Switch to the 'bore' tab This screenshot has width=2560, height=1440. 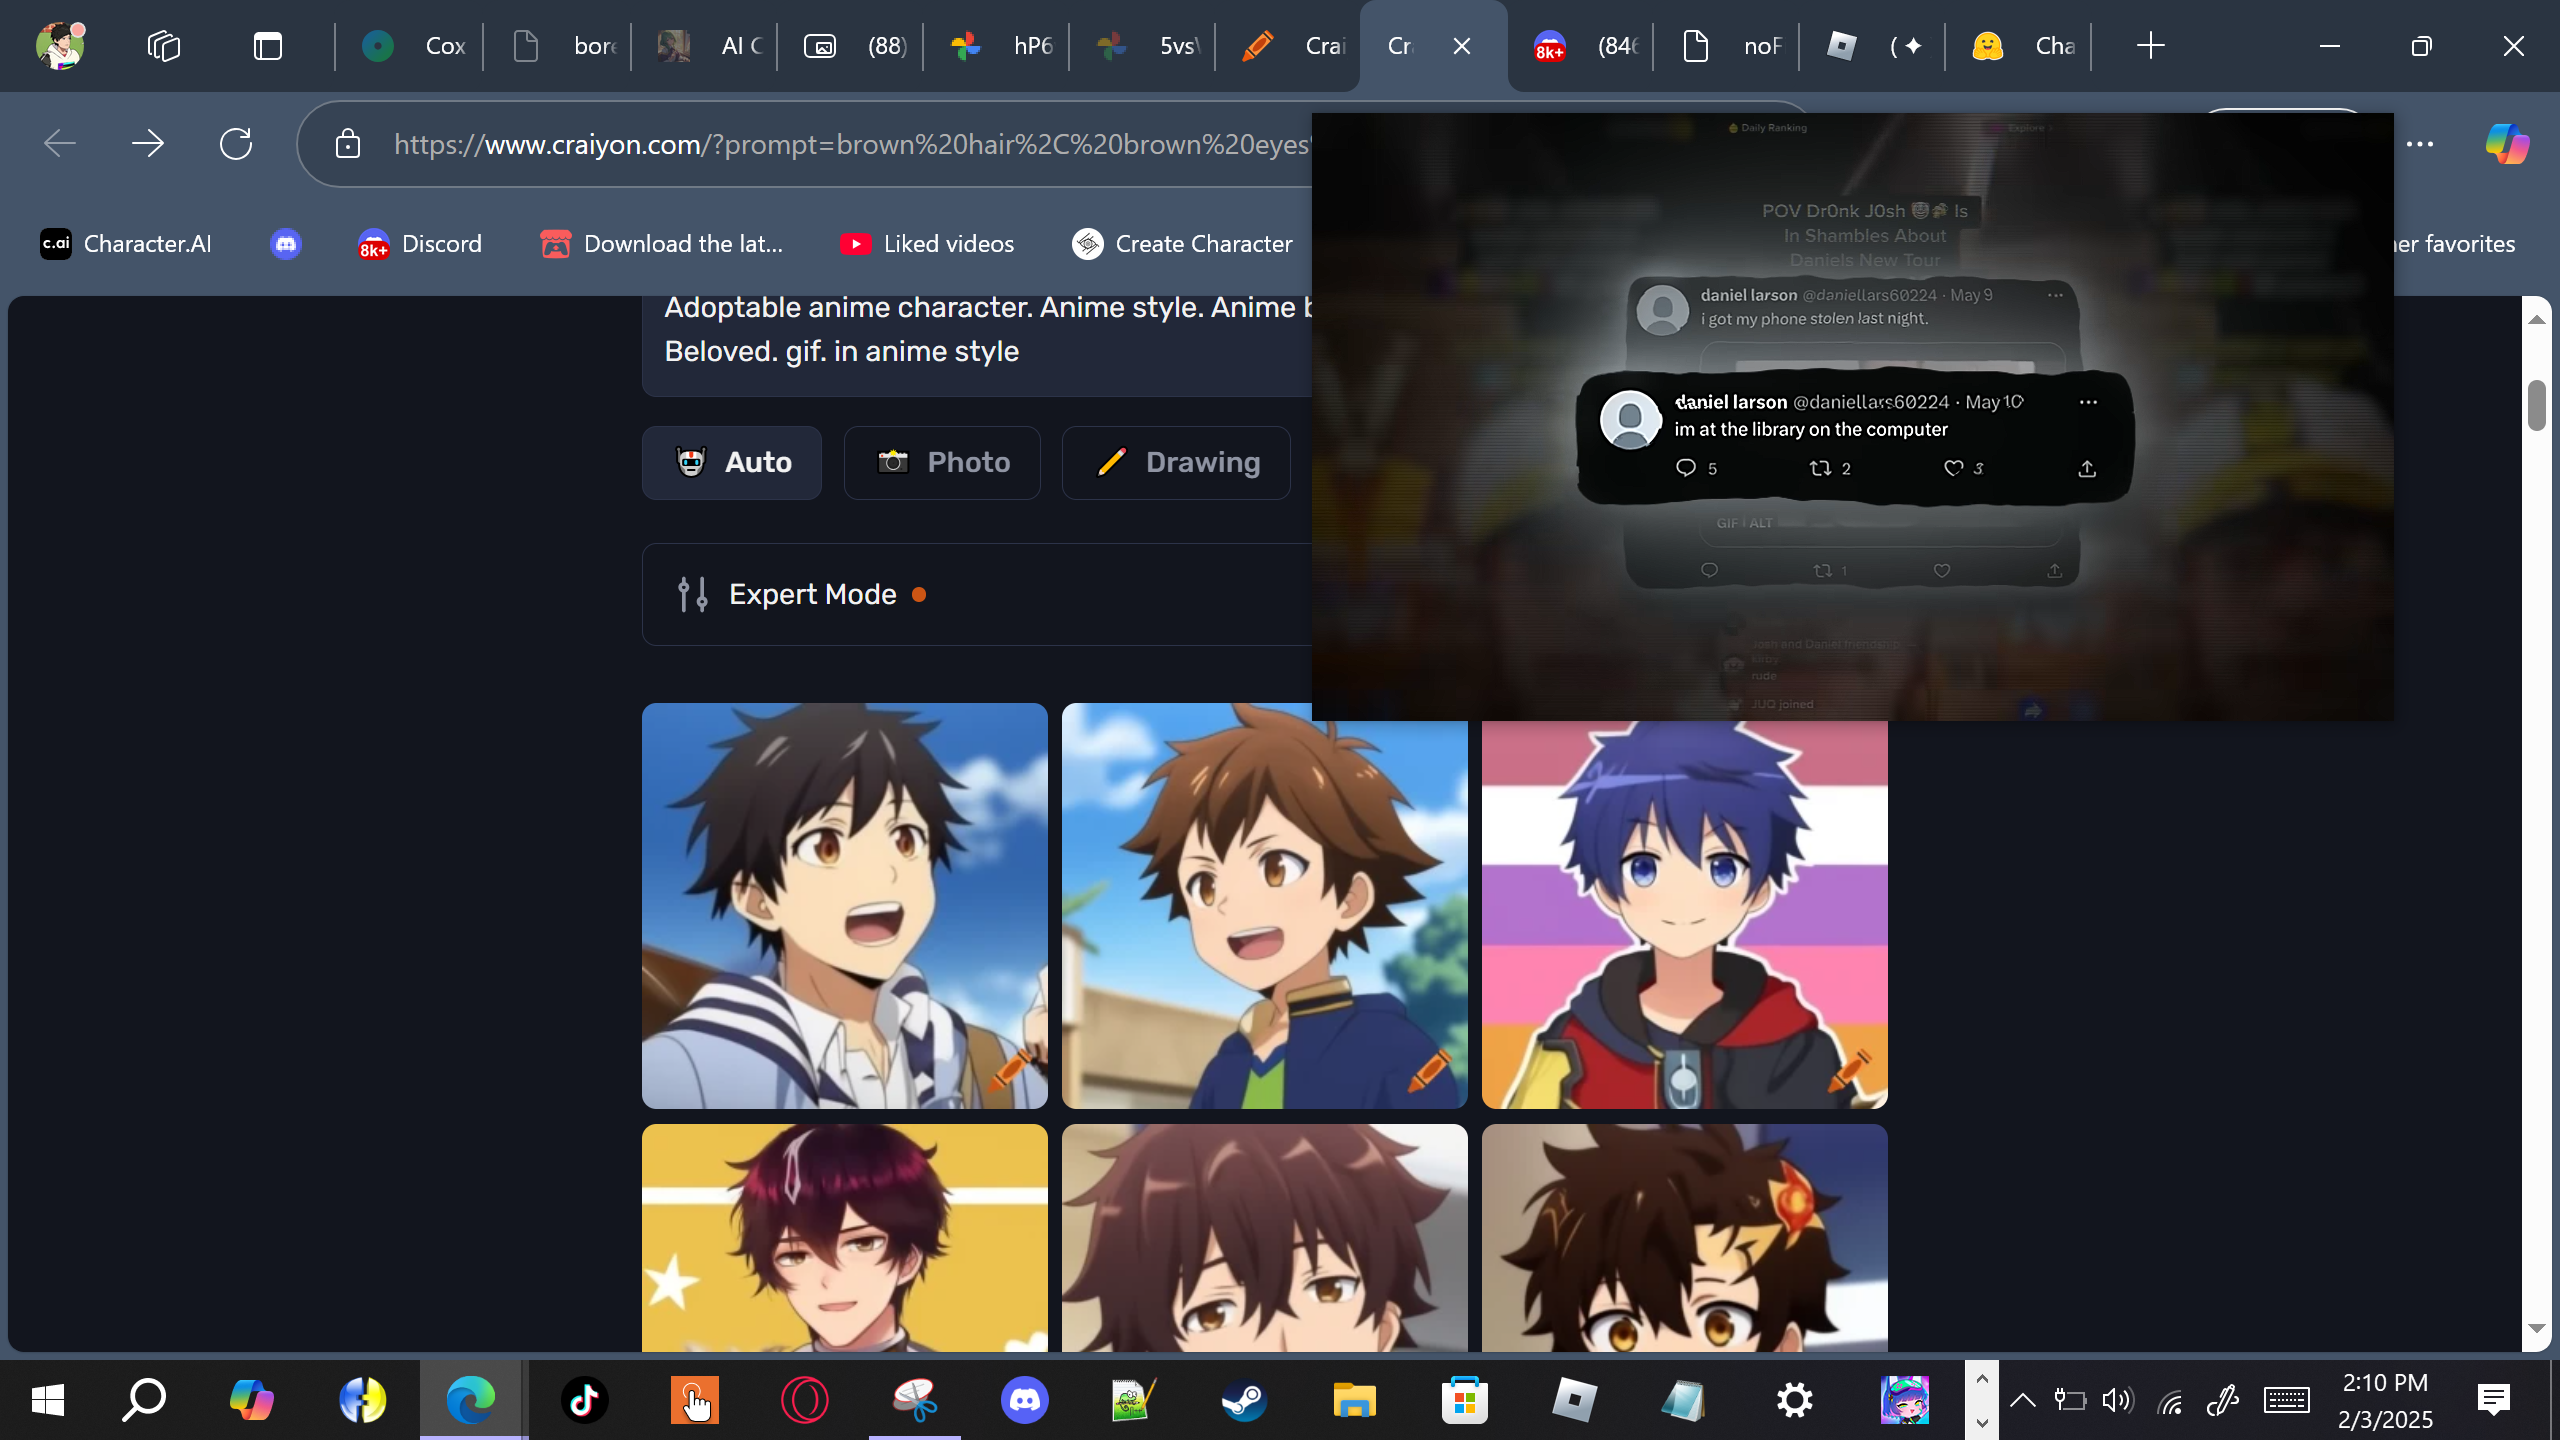click(x=558, y=46)
